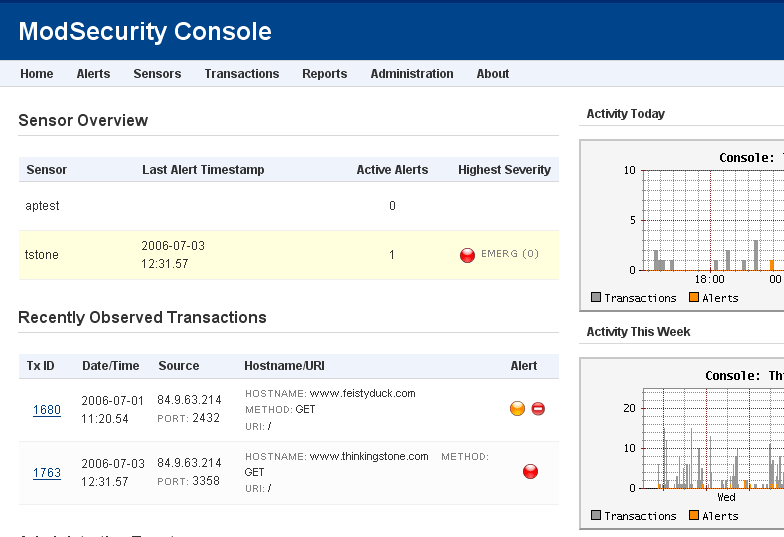Click the gray Transactions legend swatch under Activity Today
The height and width of the screenshot is (537, 784).
pyautogui.click(x=597, y=297)
